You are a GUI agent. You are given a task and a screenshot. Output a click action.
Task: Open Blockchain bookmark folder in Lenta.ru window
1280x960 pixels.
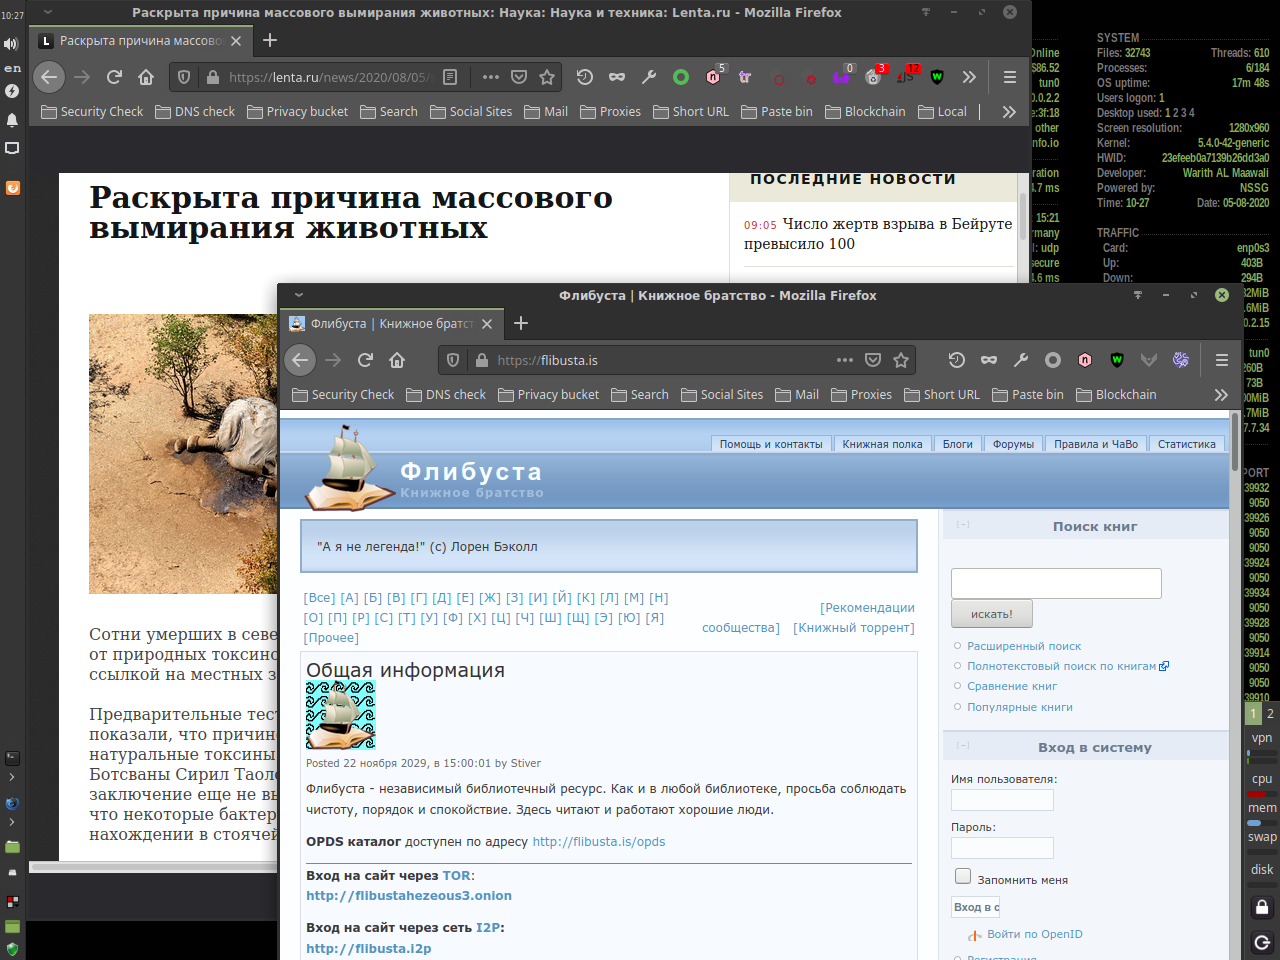[865, 112]
